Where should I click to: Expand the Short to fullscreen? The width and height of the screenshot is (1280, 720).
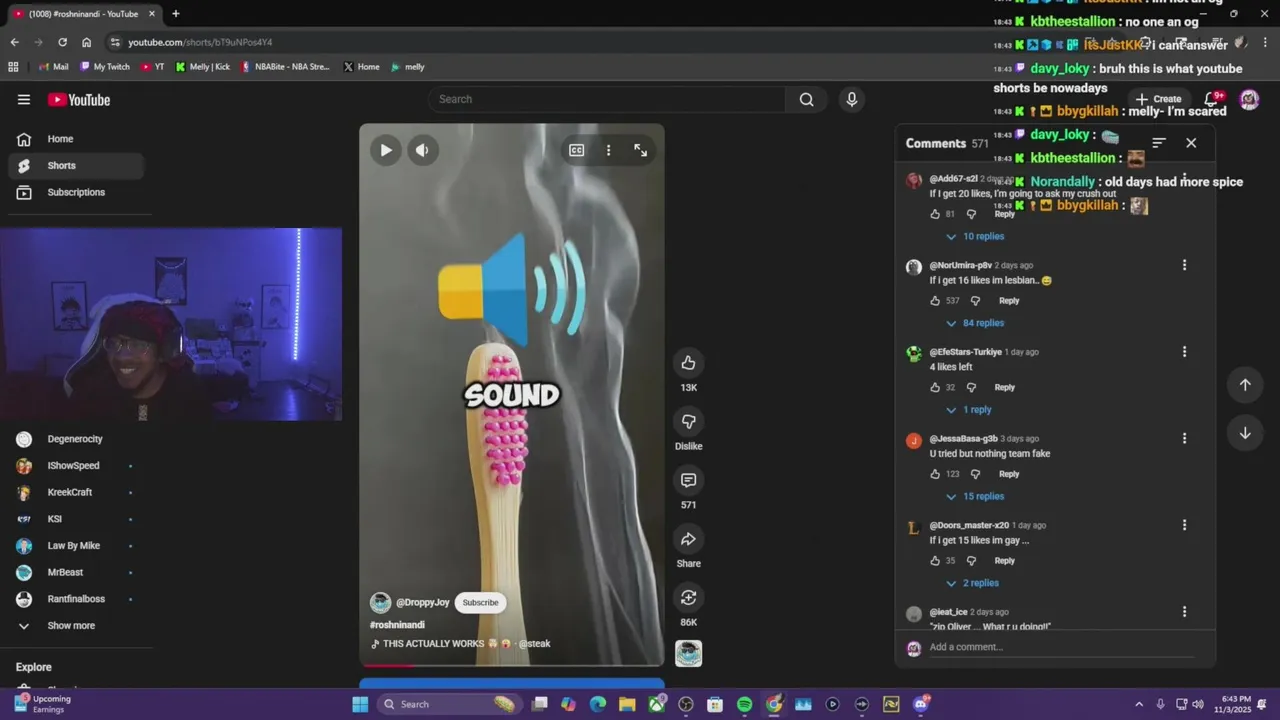point(641,150)
